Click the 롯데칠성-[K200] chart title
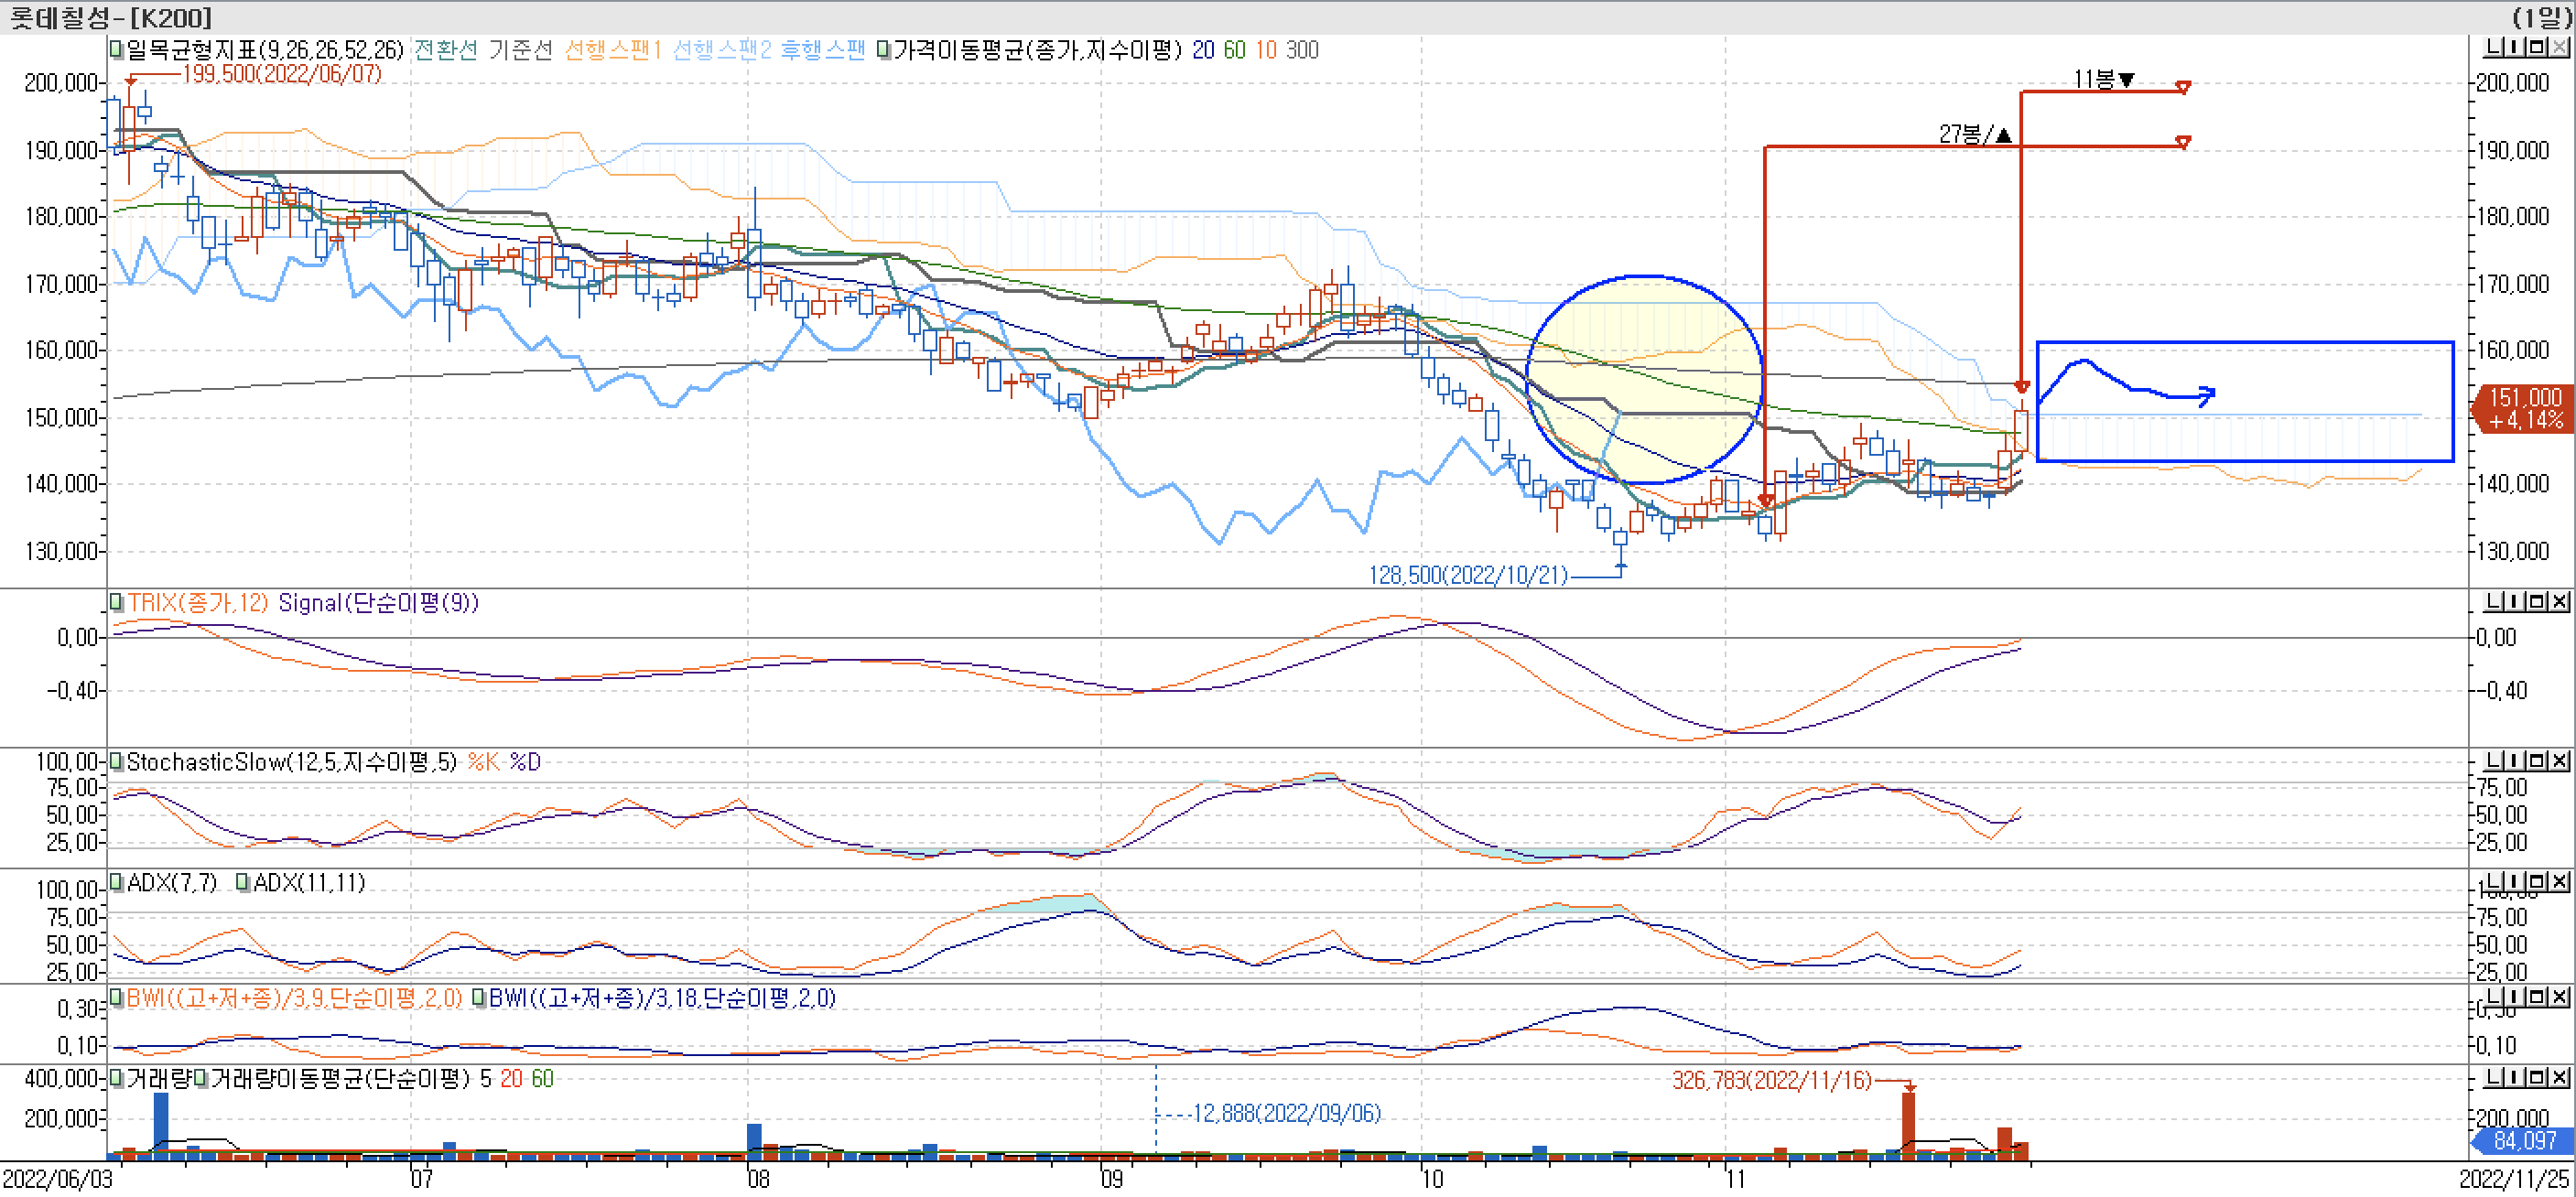Screen dimensions: 2576x1197 tap(110, 17)
